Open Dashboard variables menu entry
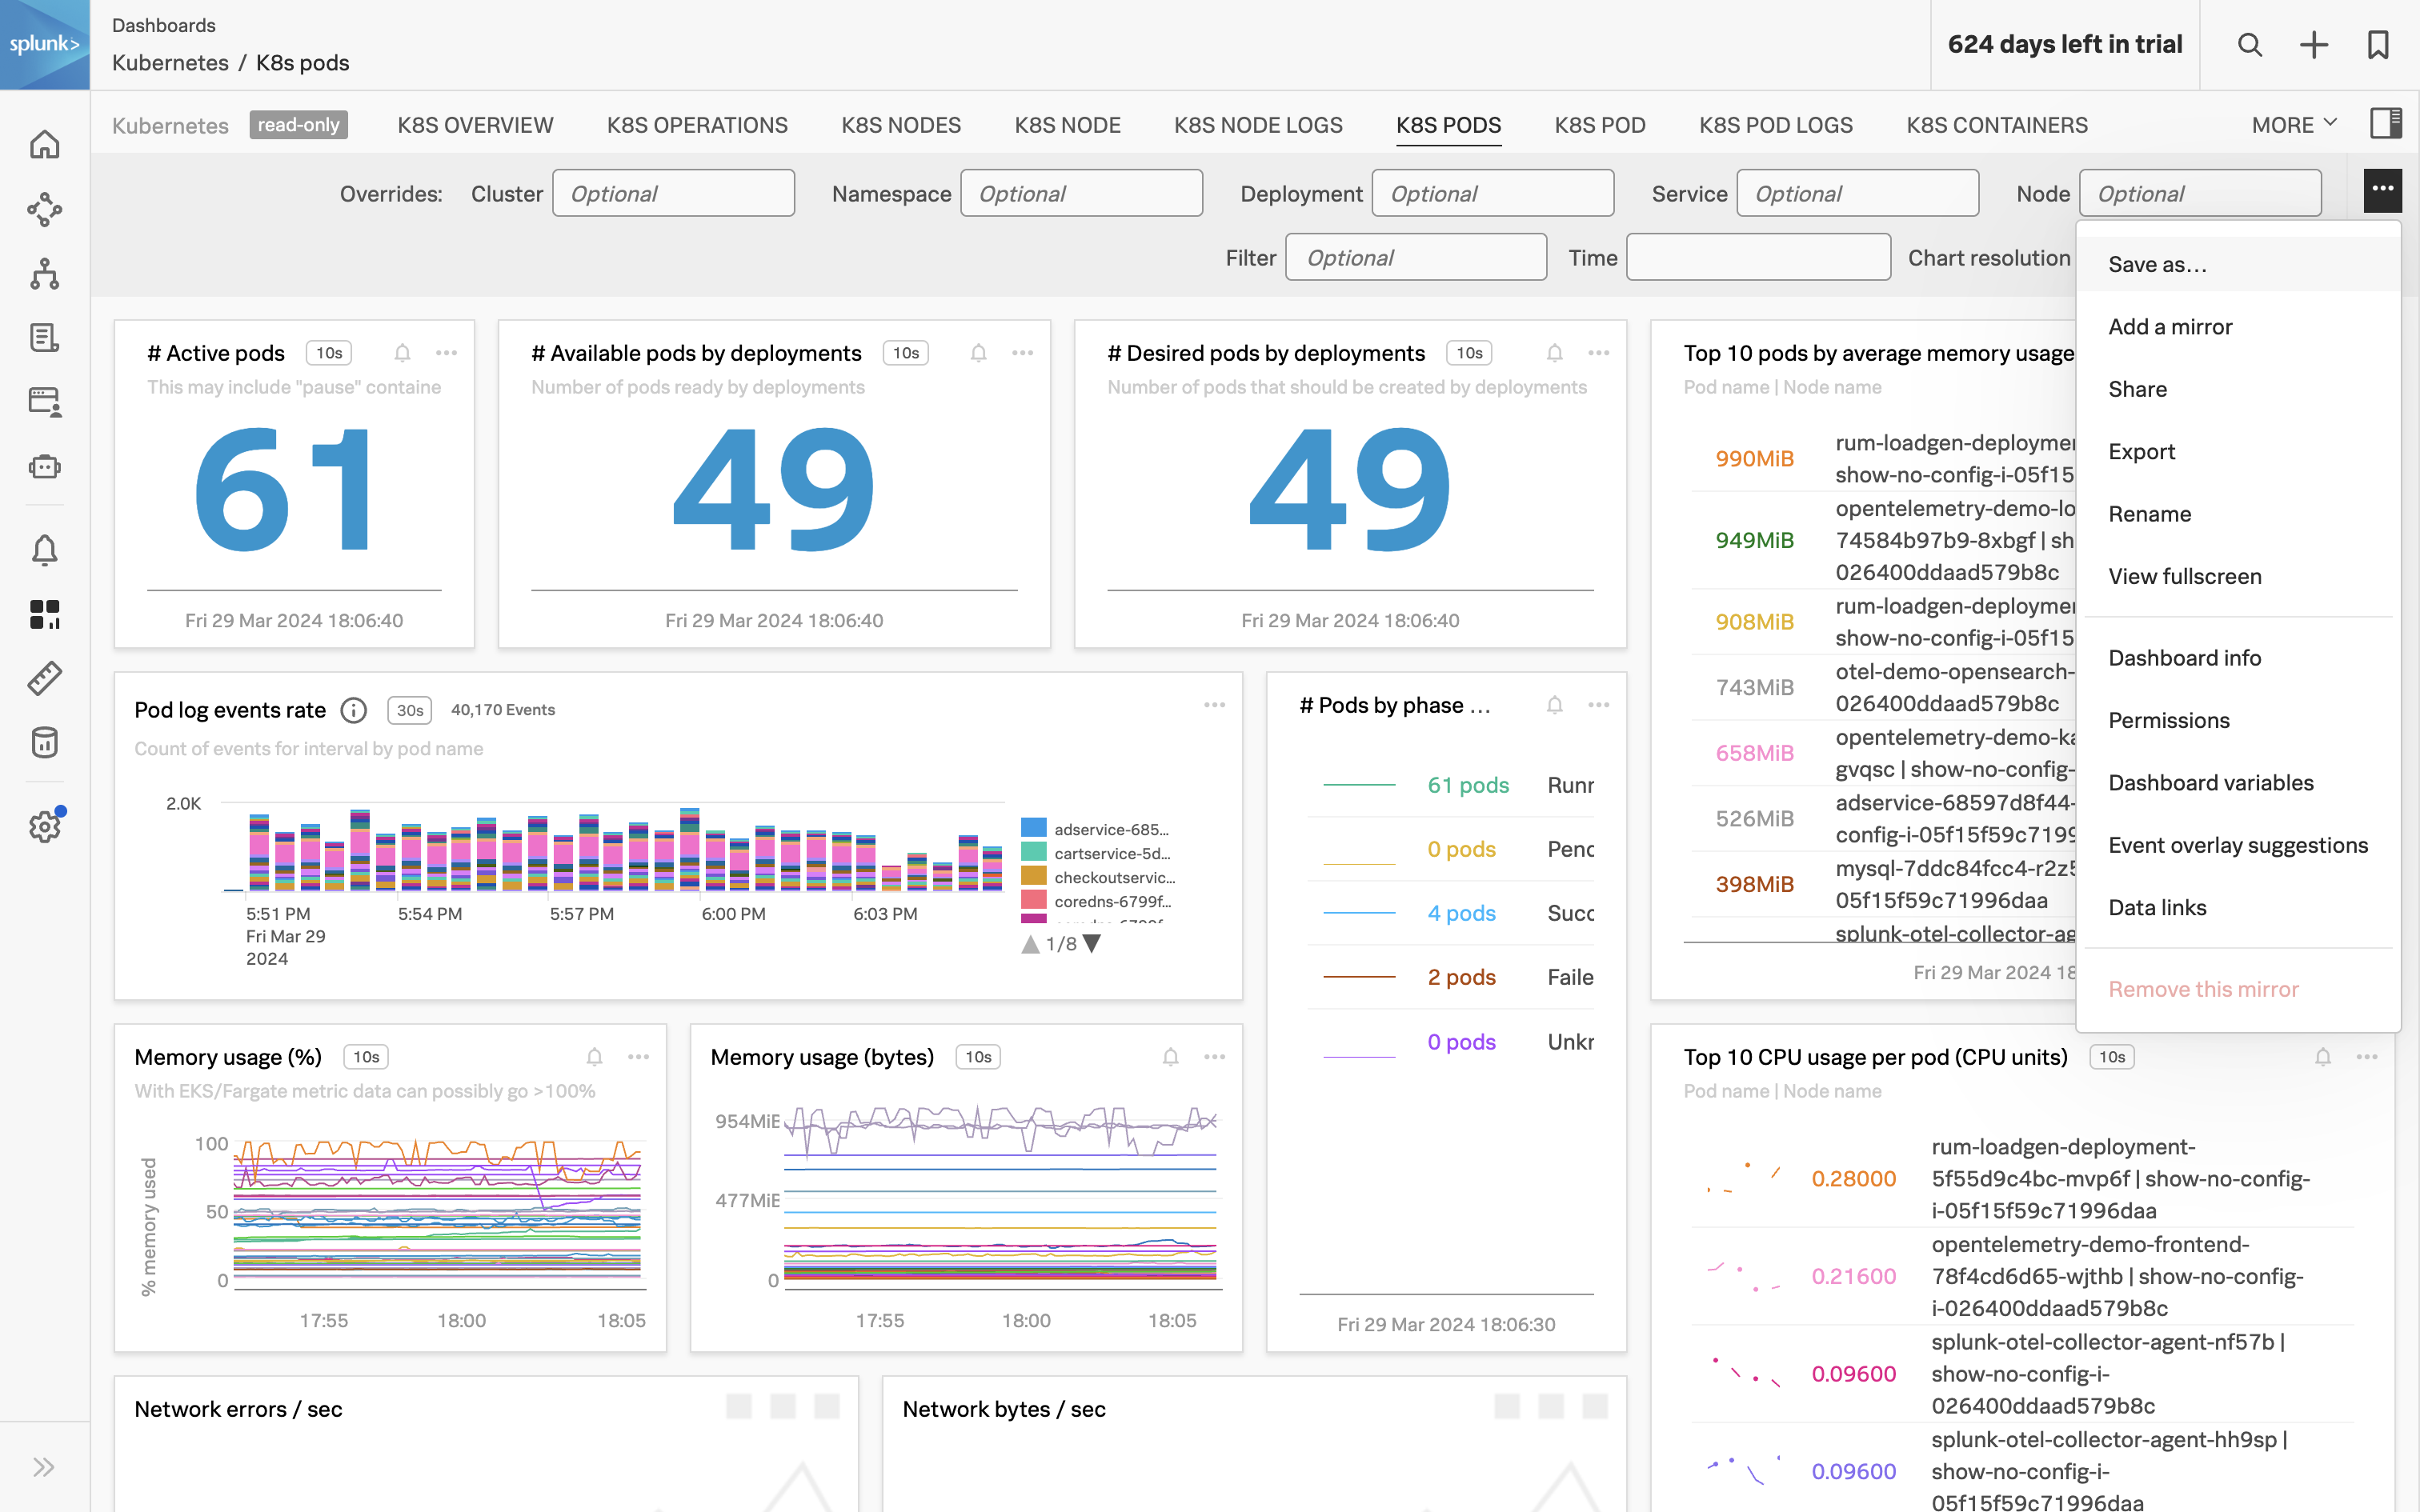Viewport: 2420px width, 1512px height. pos(2238,783)
